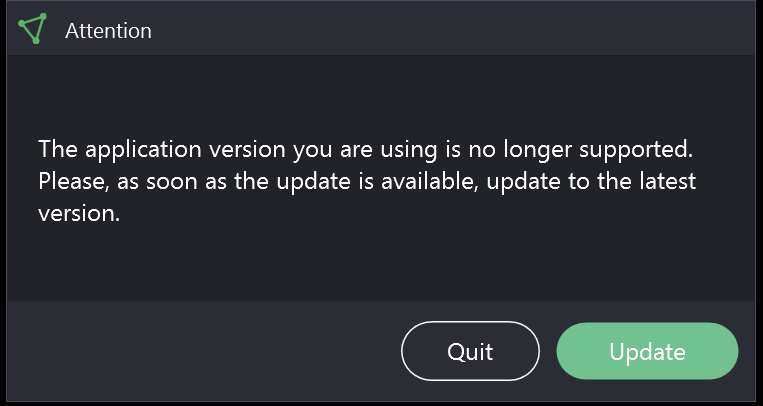Image resolution: width=763 pixels, height=406 pixels.
Task: Click the Attention dialog title text
Action: 108,31
